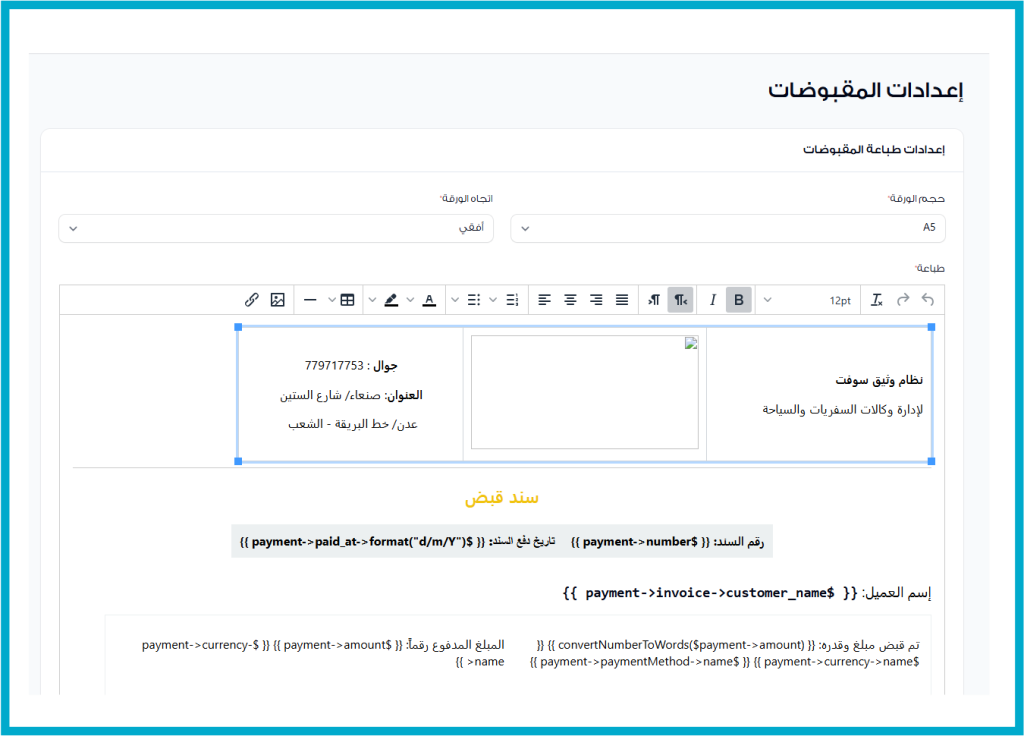Click the clear formatting icon
The image size is (1024, 736).
(877, 300)
